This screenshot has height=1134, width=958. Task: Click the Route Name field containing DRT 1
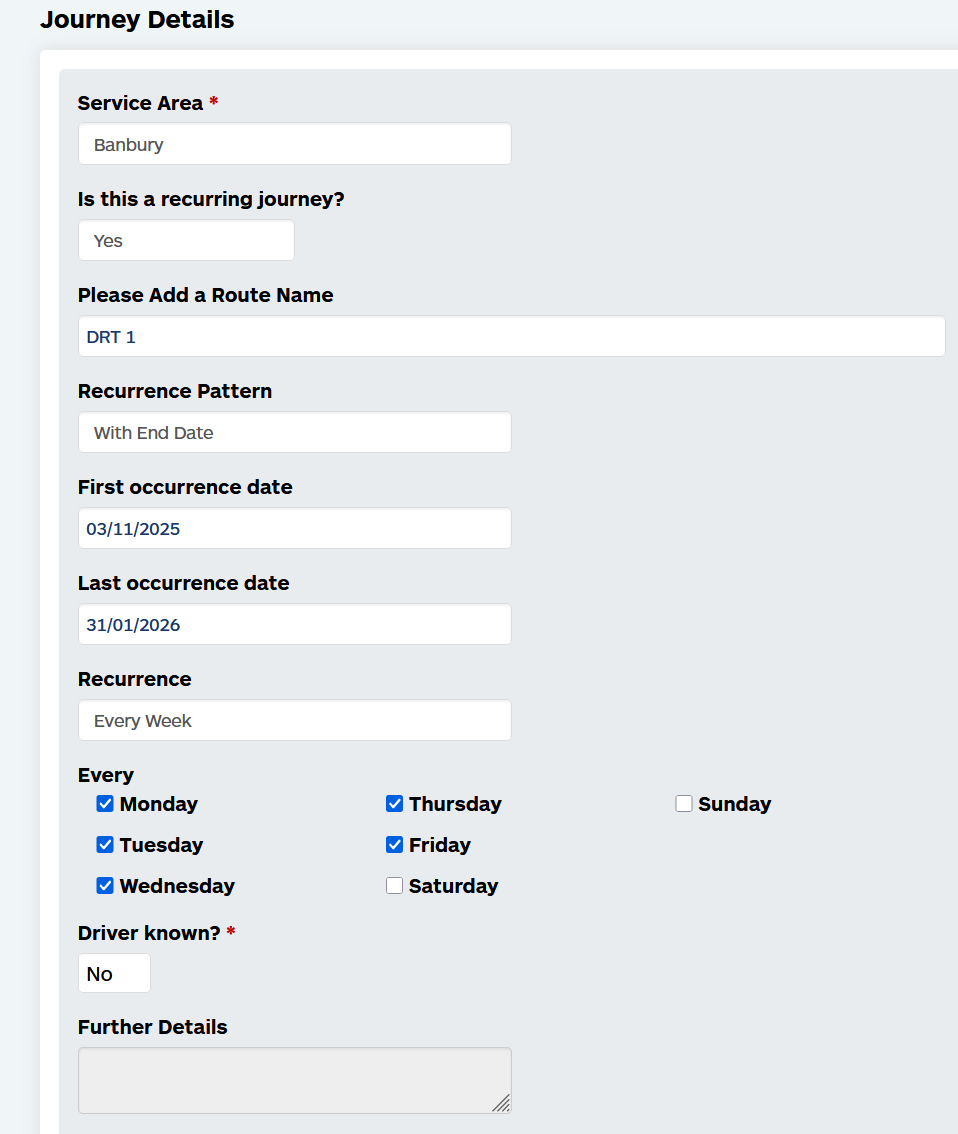click(511, 336)
